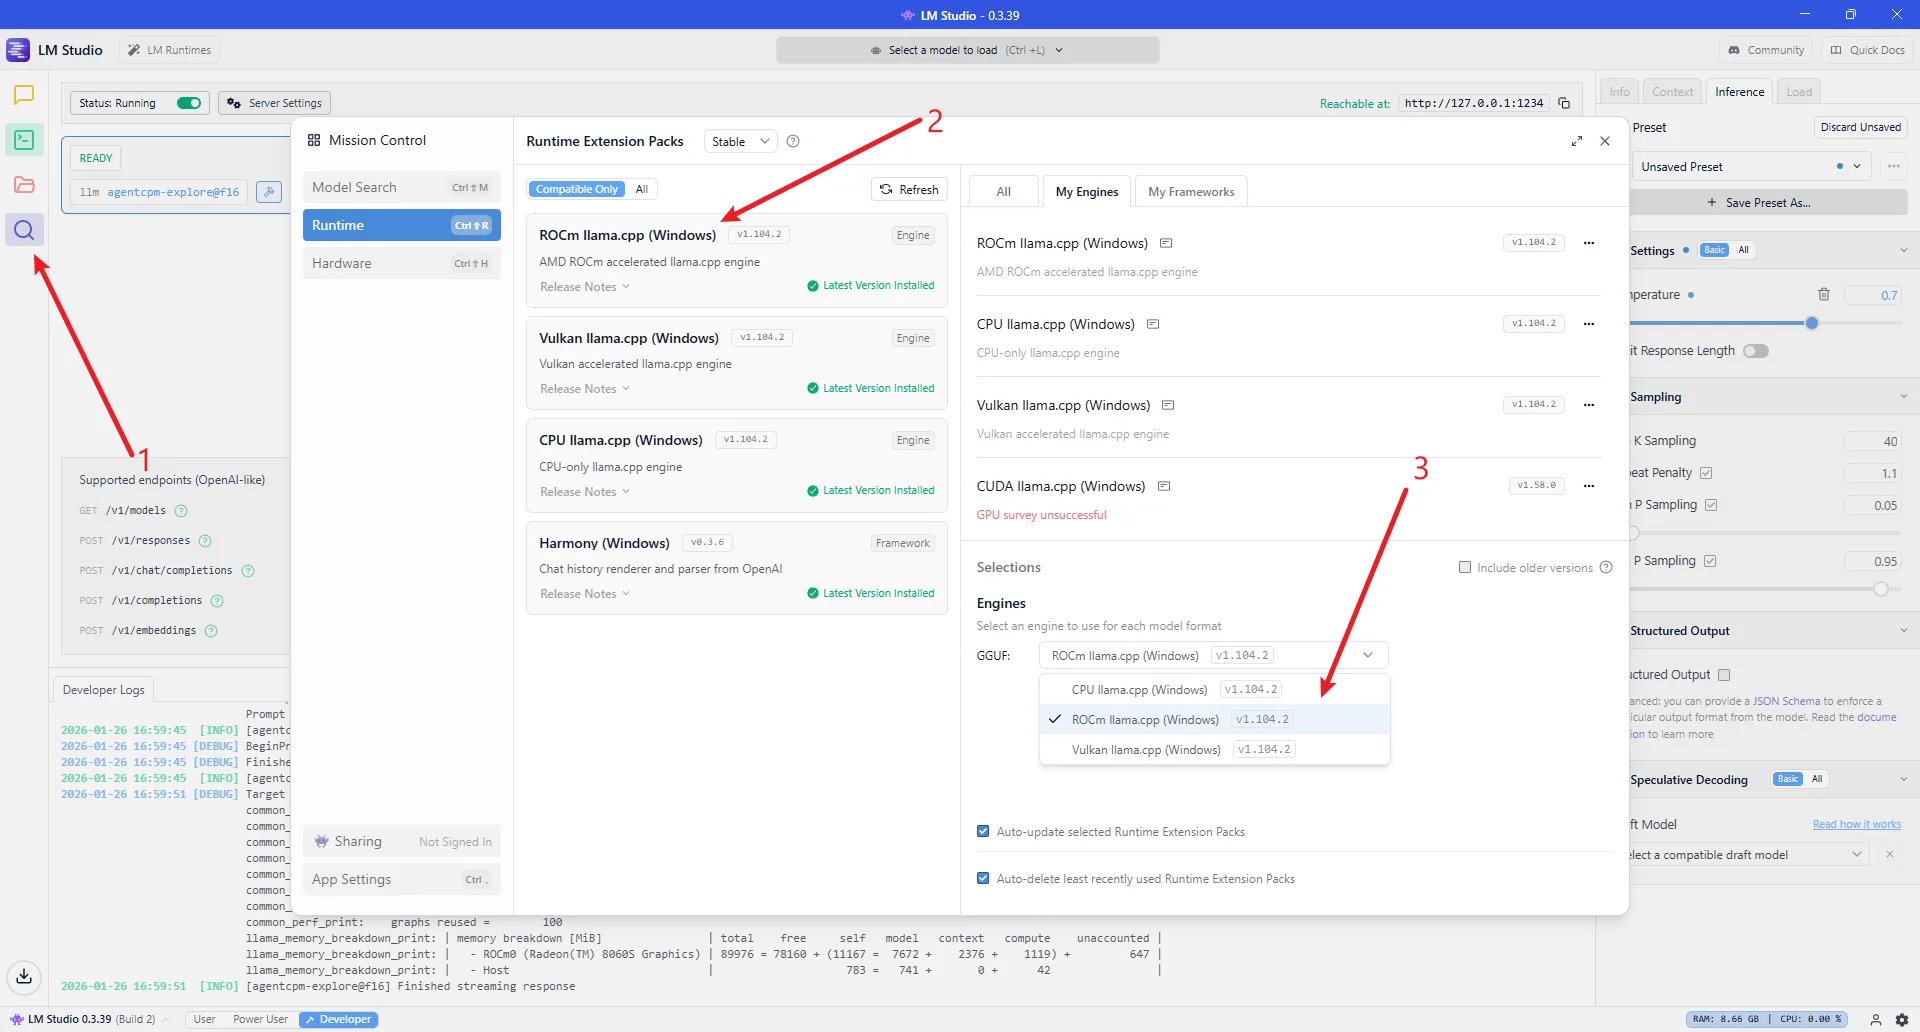Enable the Limit Response Length switch
The image size is (1920, 1032).
(1756, 351)
